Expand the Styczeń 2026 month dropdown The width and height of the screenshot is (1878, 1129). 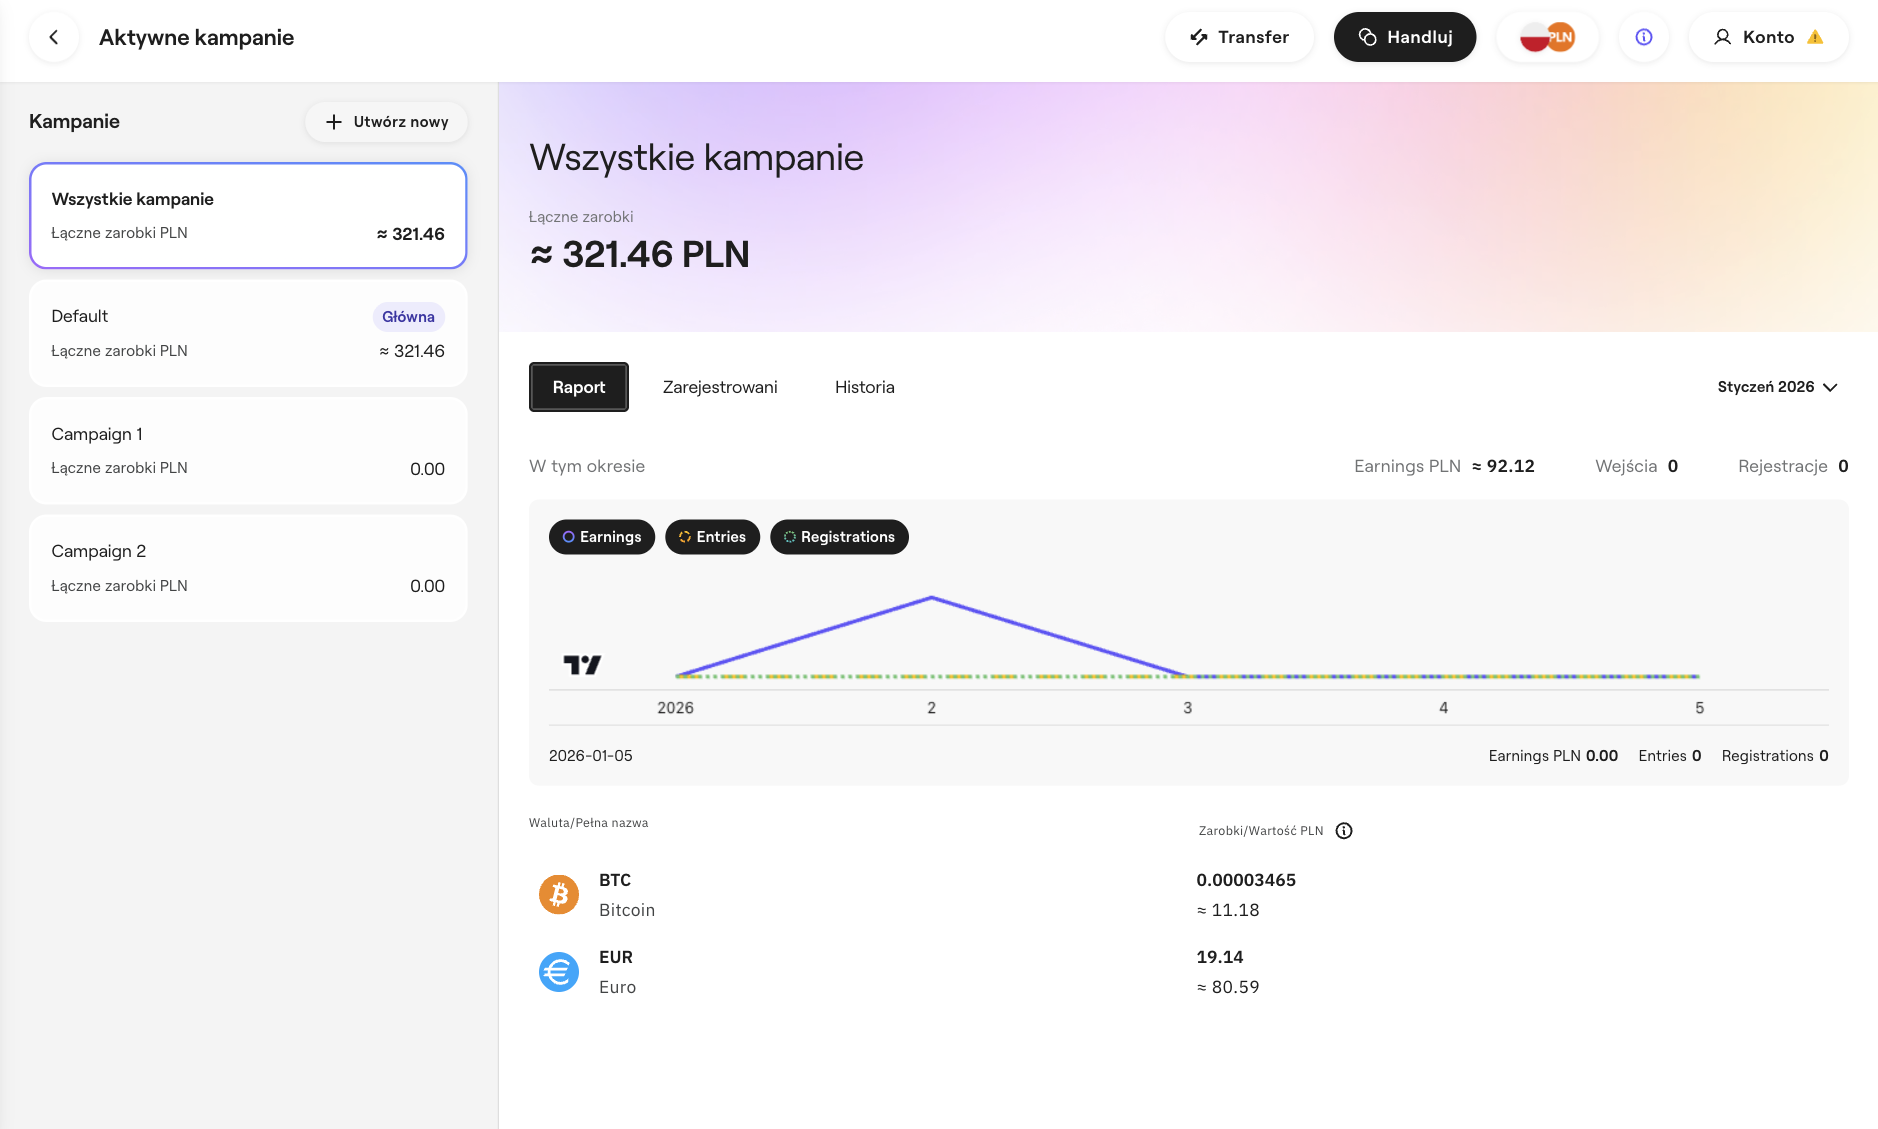point(1777,387)
